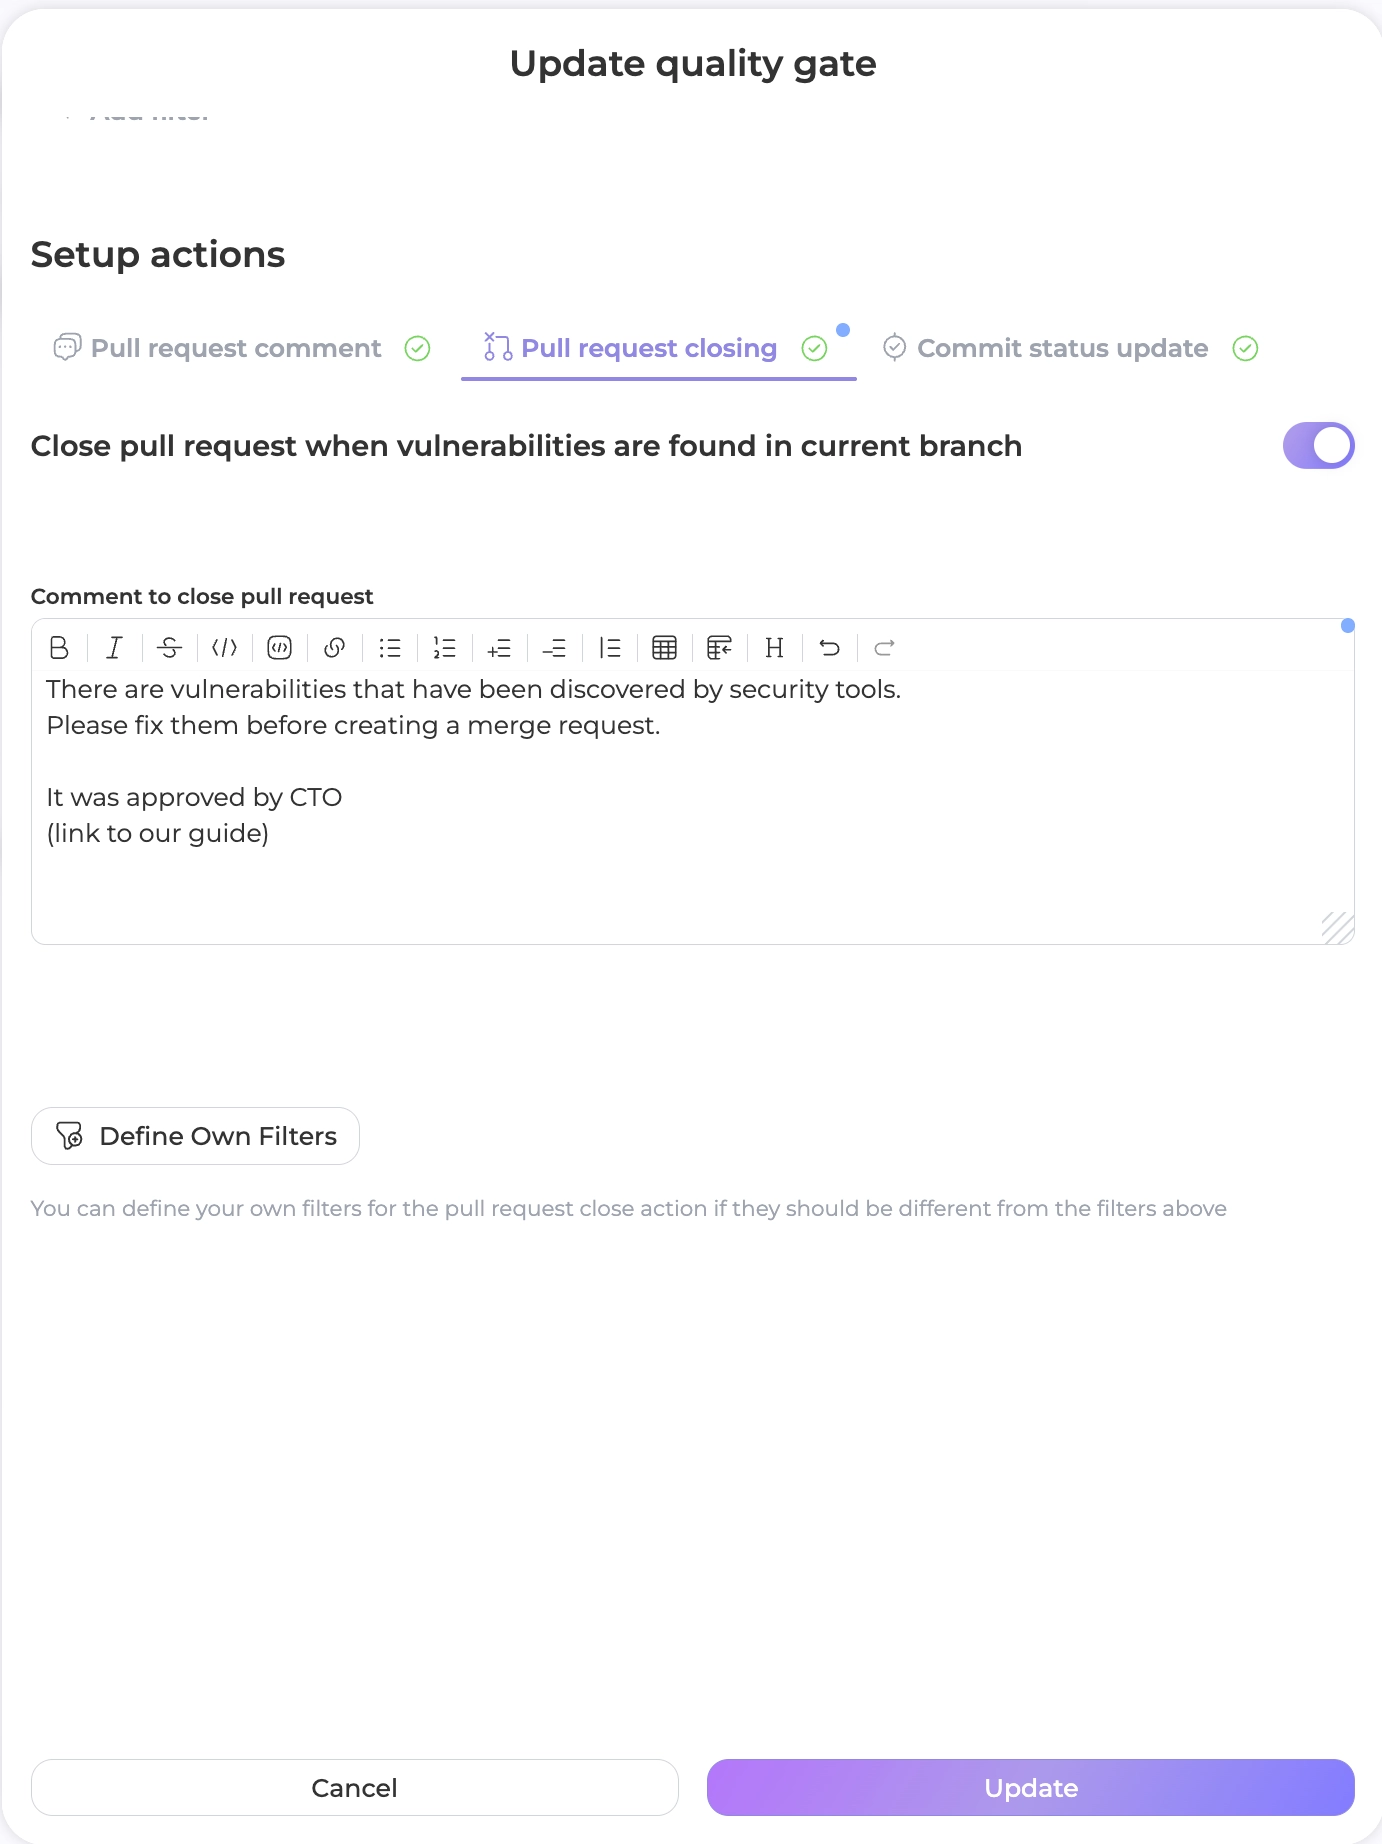Image resolution: width=1382 pixels, height=1844 pixels.
Task: Apply strikethrough formatting to text
Action: click(x=170, y=648)
